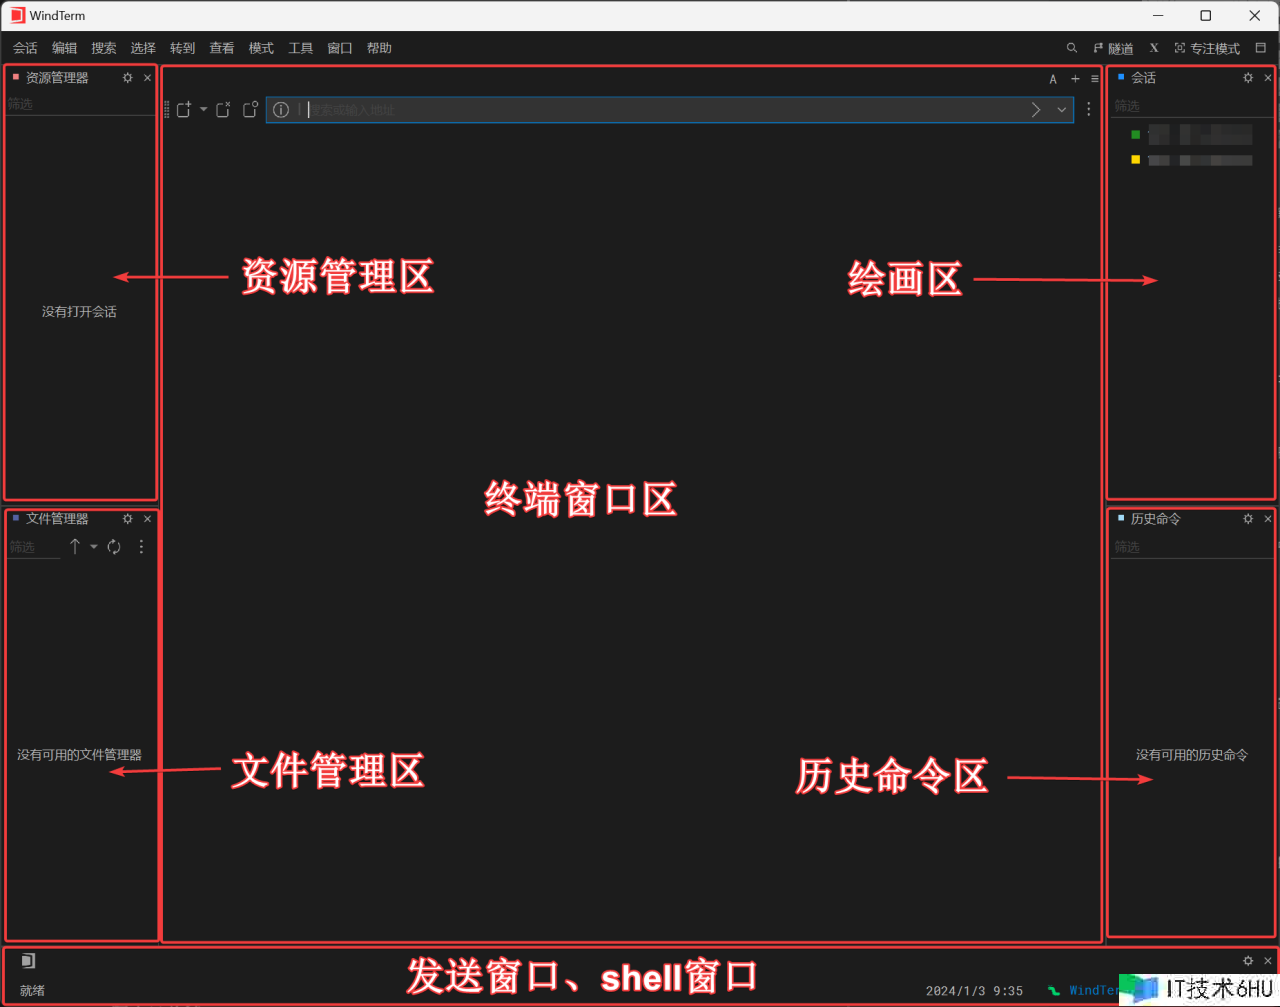The height and width of the screenshot is (1007, 1280).
Task: Click the new session icon in the toolbar
Action: point(184,110)
